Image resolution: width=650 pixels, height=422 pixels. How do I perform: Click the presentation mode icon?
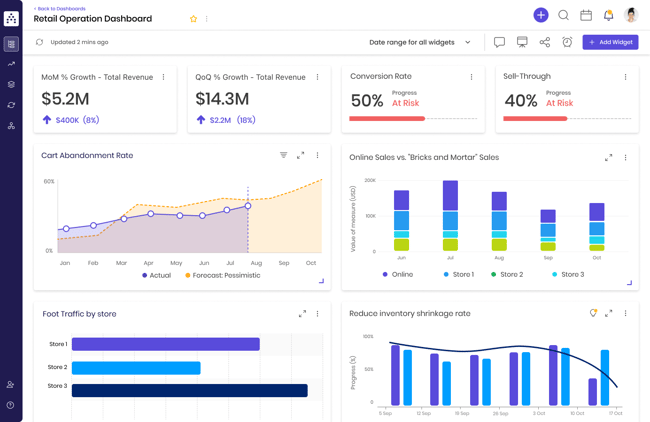pos(522,42)
